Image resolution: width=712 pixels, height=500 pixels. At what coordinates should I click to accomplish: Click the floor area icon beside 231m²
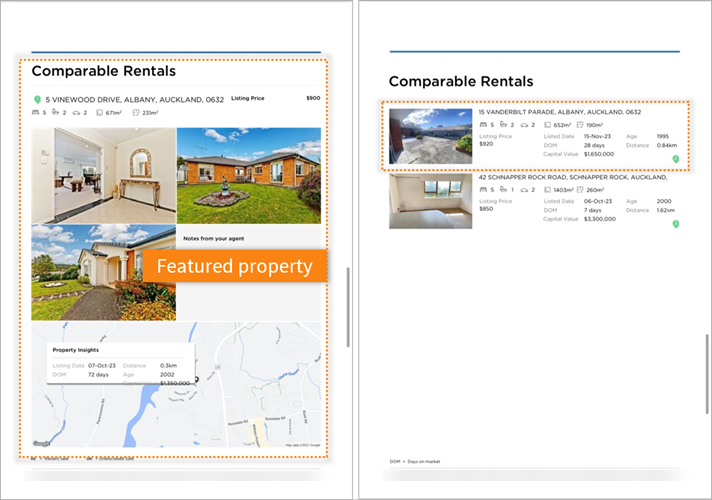pos(136,113)
